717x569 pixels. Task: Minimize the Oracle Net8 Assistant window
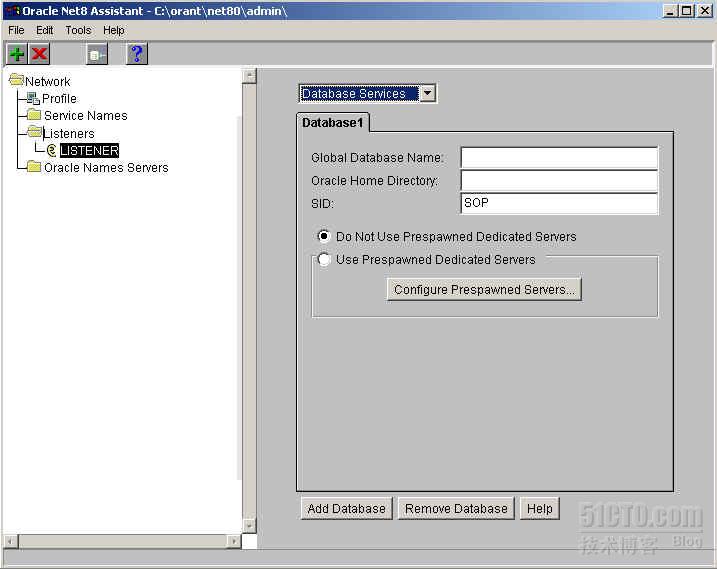[670, 11]
